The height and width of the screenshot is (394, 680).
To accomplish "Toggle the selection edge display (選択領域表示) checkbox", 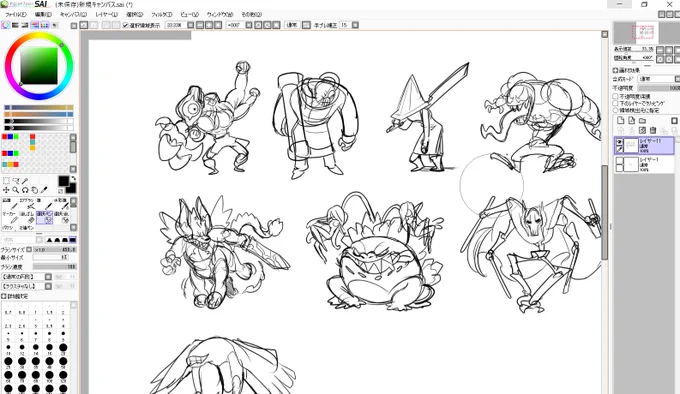I will pos(125,25).
